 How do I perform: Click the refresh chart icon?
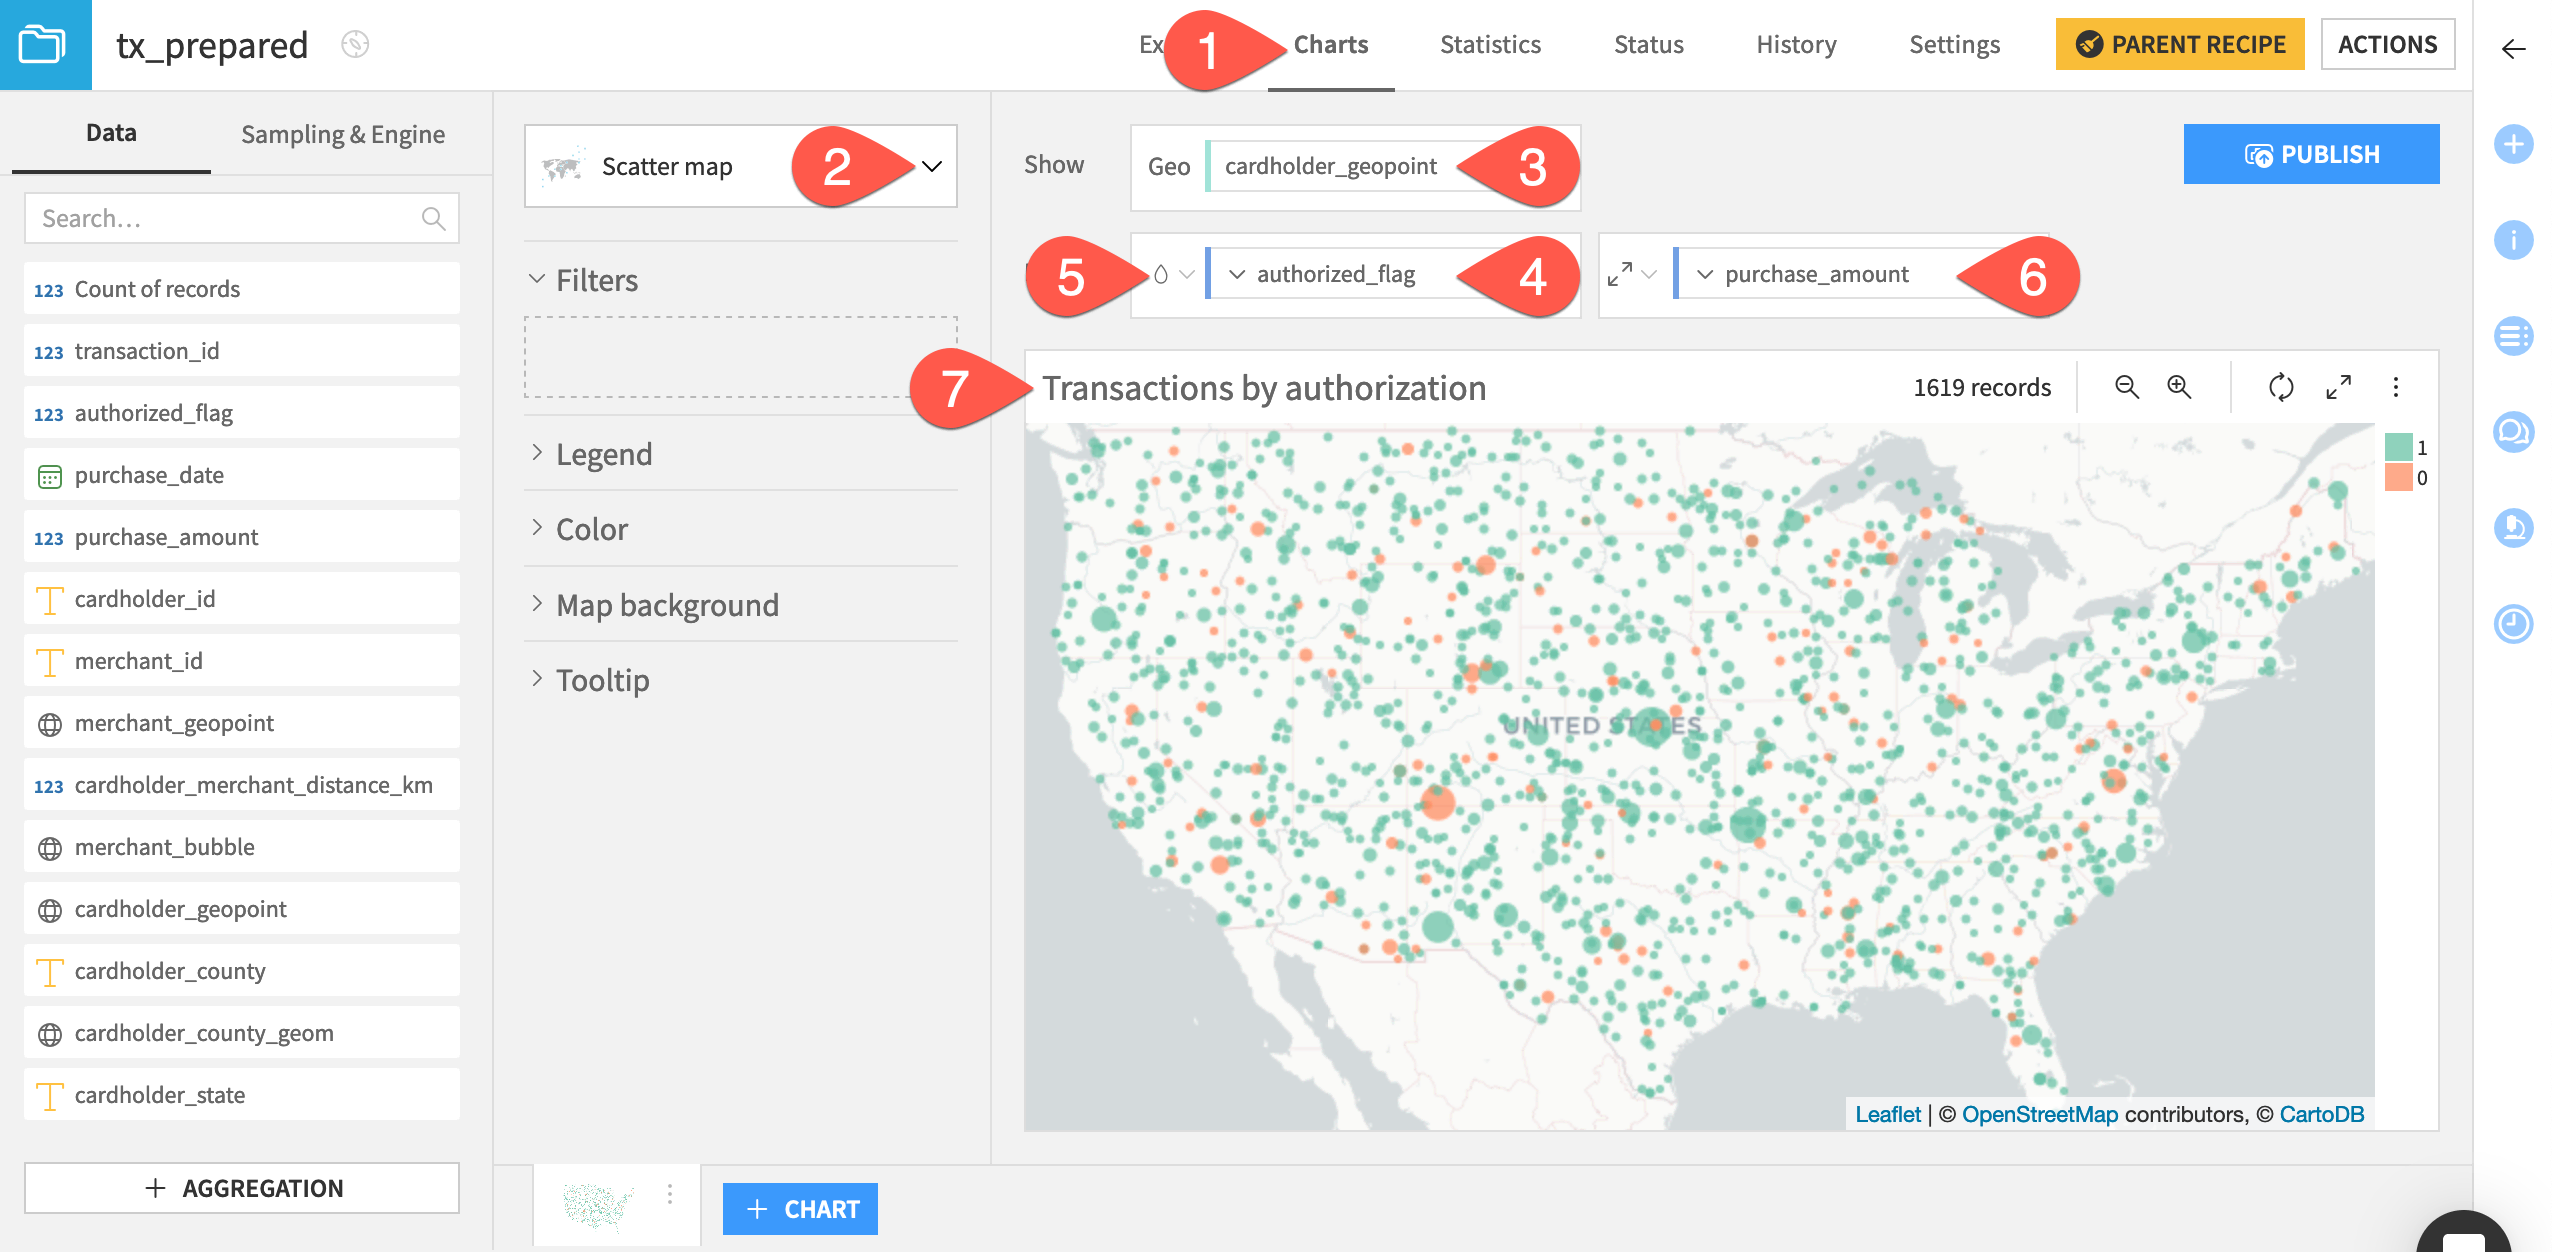coord(2281,387)
